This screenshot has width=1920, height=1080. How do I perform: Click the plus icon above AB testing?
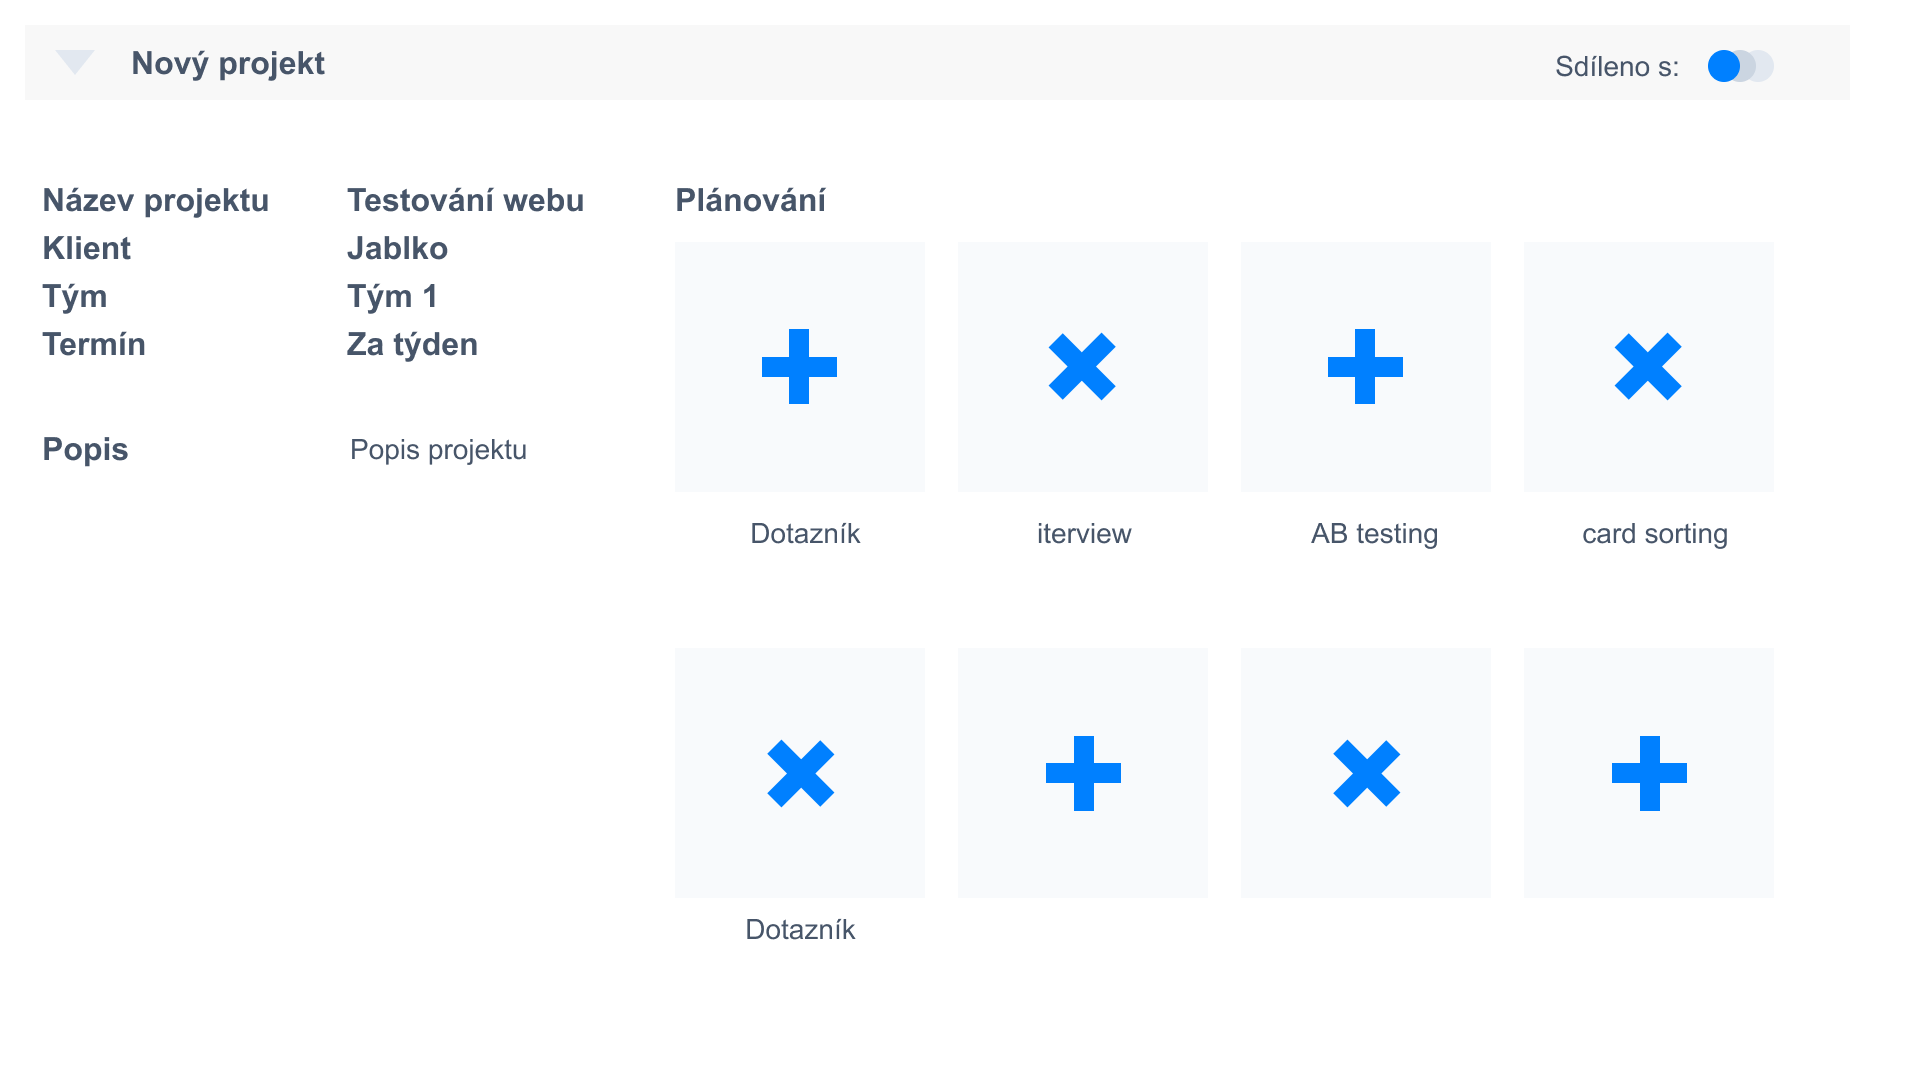(1365, 367)
